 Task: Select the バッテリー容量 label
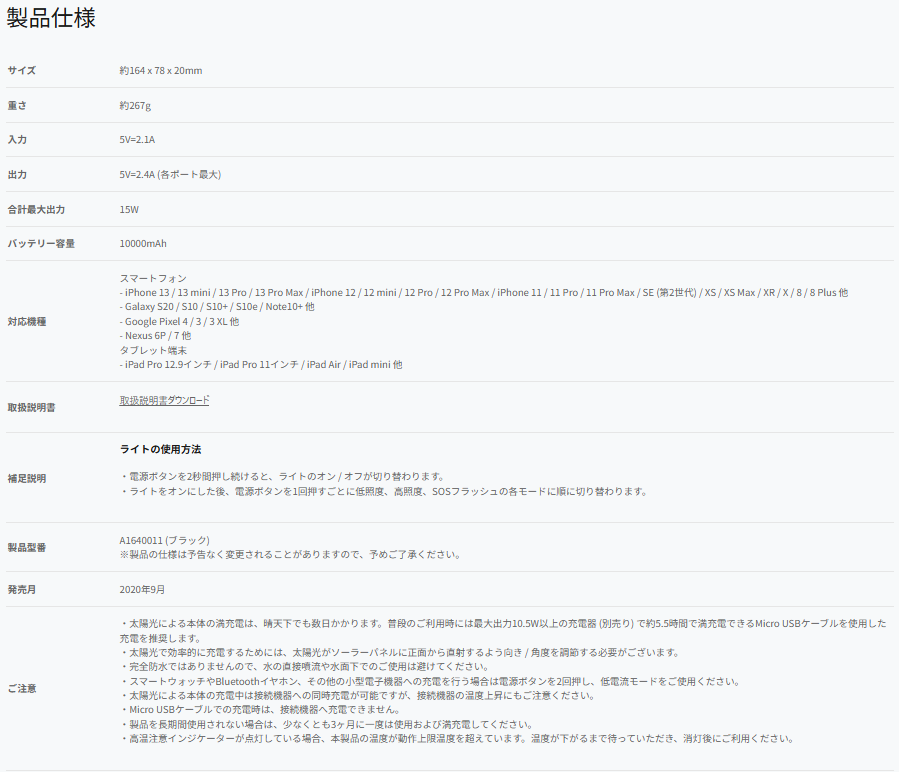[x=41, y=243]
